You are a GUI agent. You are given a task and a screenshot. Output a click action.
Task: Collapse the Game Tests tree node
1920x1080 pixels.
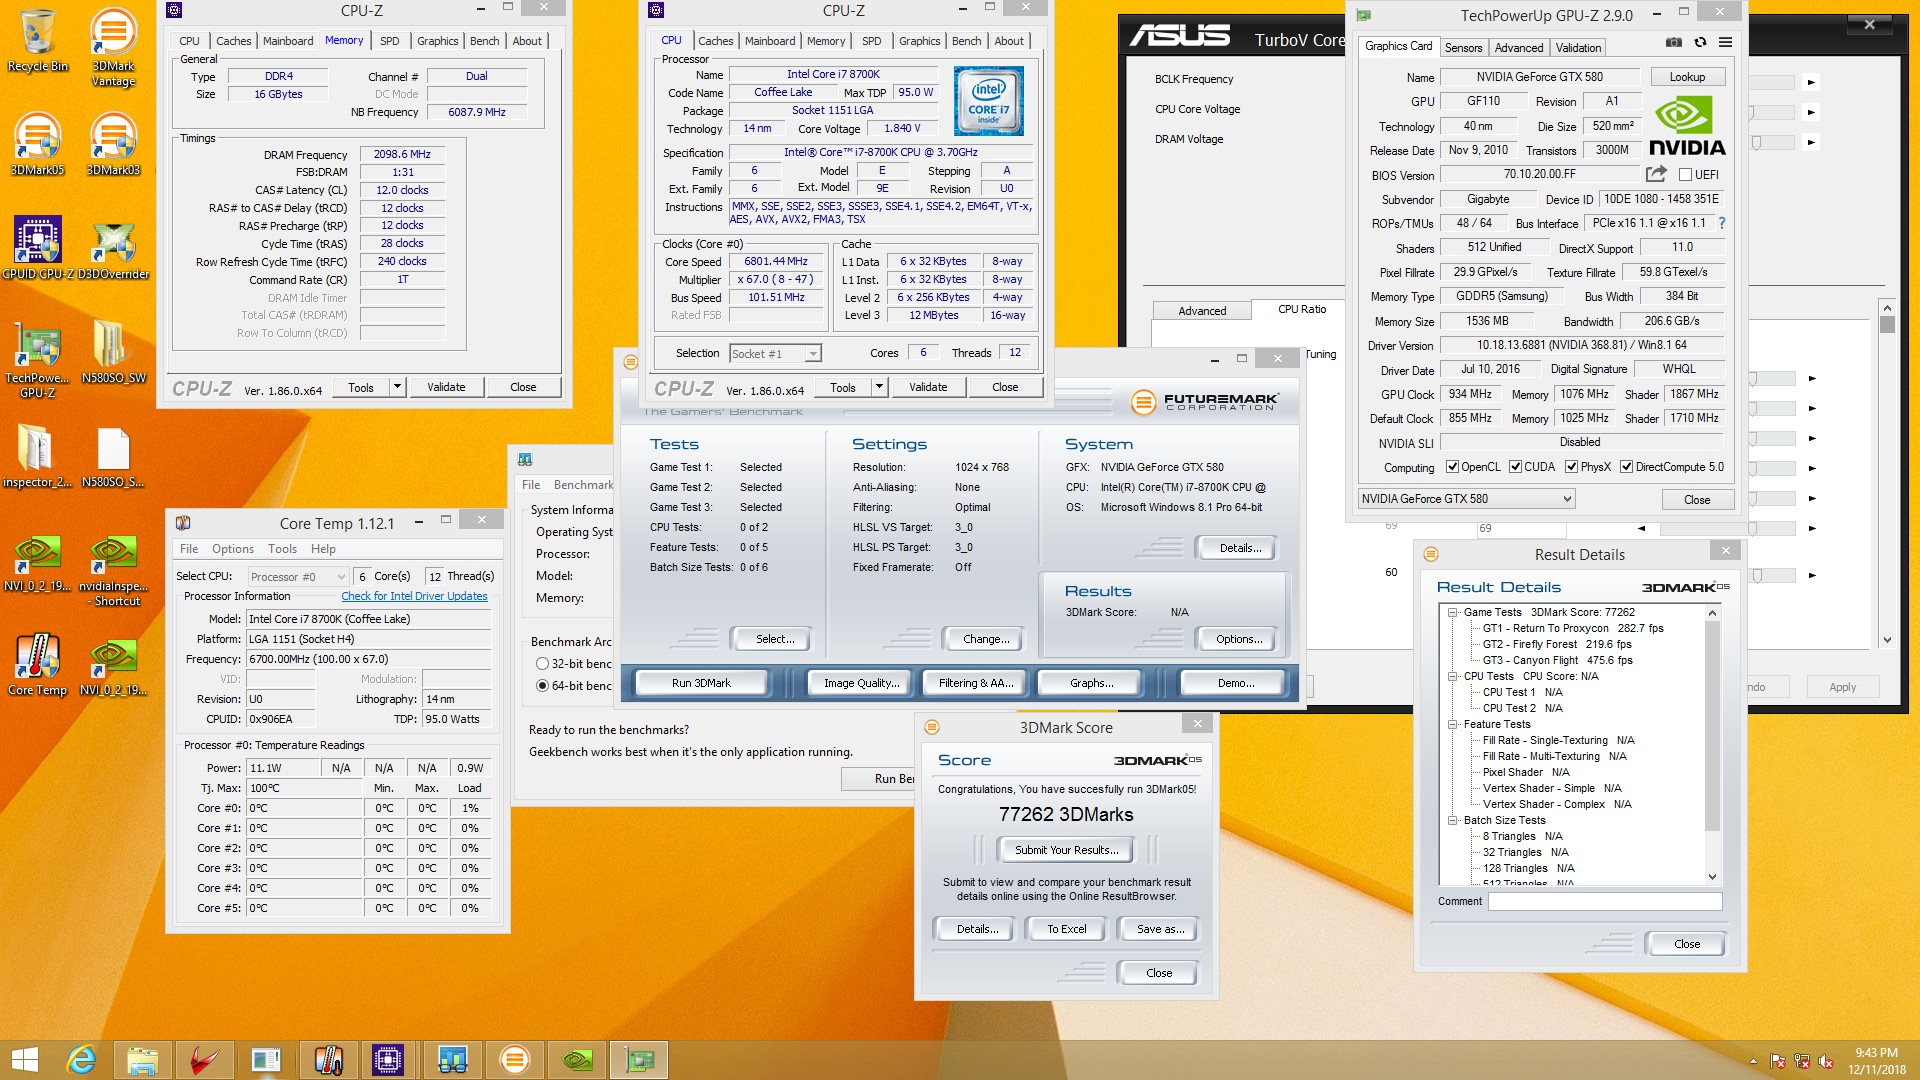1452,612
